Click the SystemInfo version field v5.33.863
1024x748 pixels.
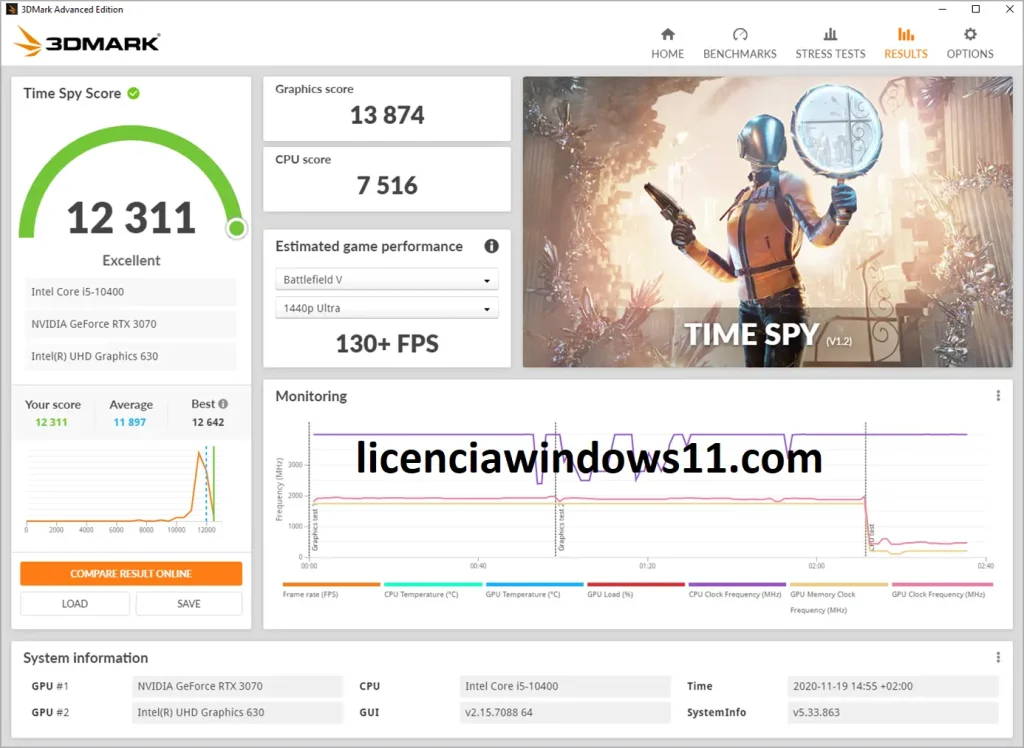893,713
